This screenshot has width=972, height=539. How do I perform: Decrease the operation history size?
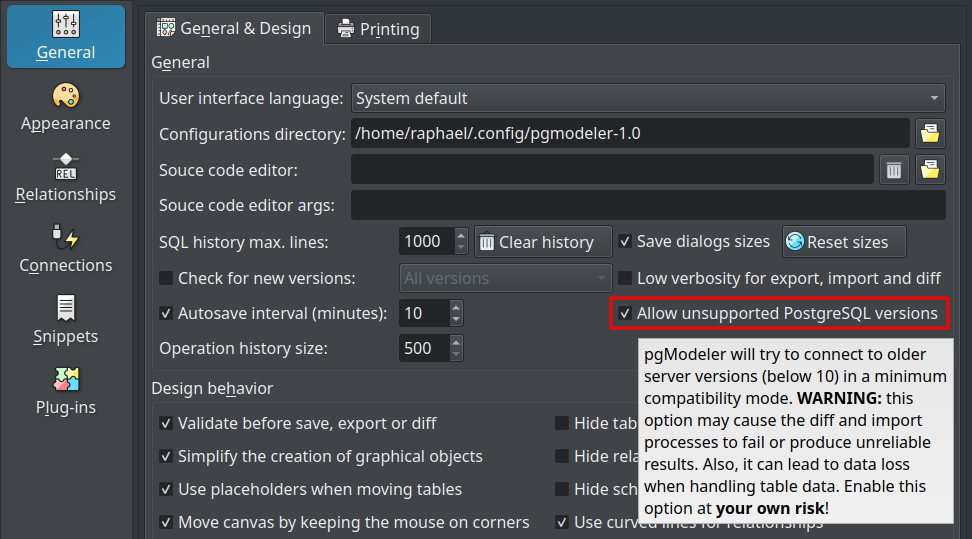click(456, 355)
